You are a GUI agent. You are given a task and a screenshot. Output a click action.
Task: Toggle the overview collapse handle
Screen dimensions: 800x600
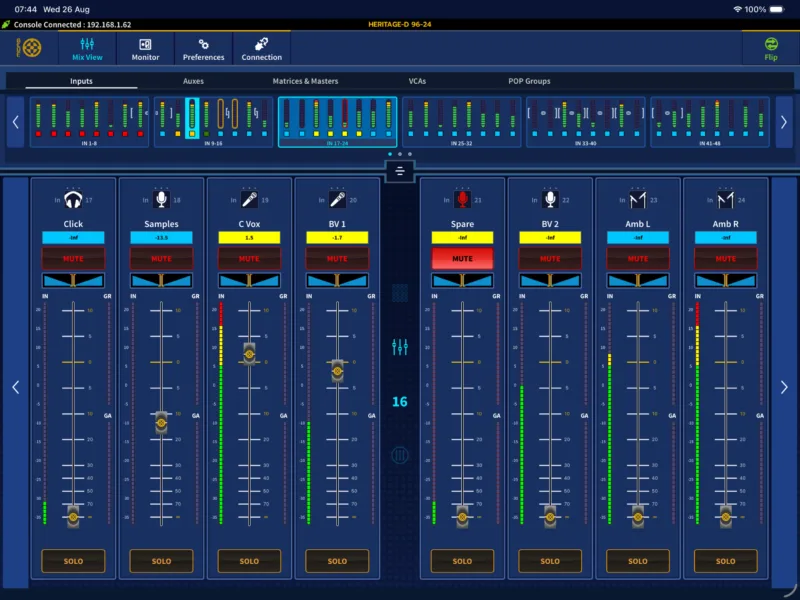[x=400, y=171]
